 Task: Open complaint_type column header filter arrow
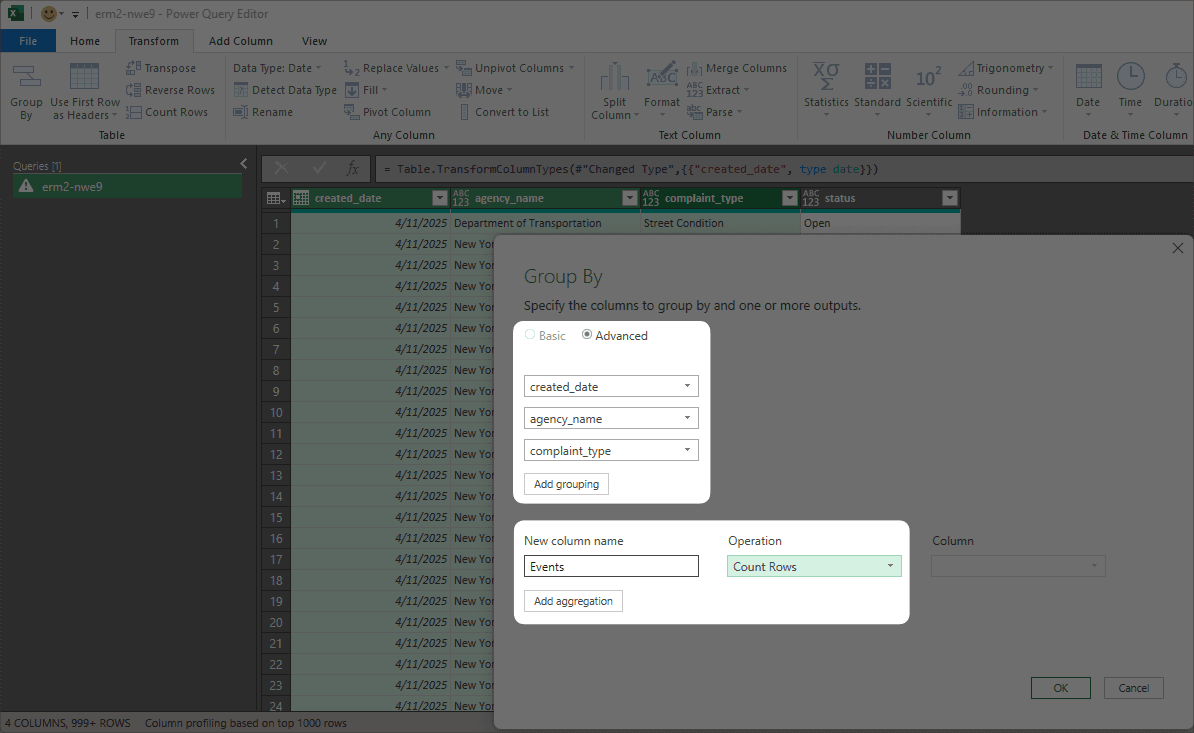[790, 198]
